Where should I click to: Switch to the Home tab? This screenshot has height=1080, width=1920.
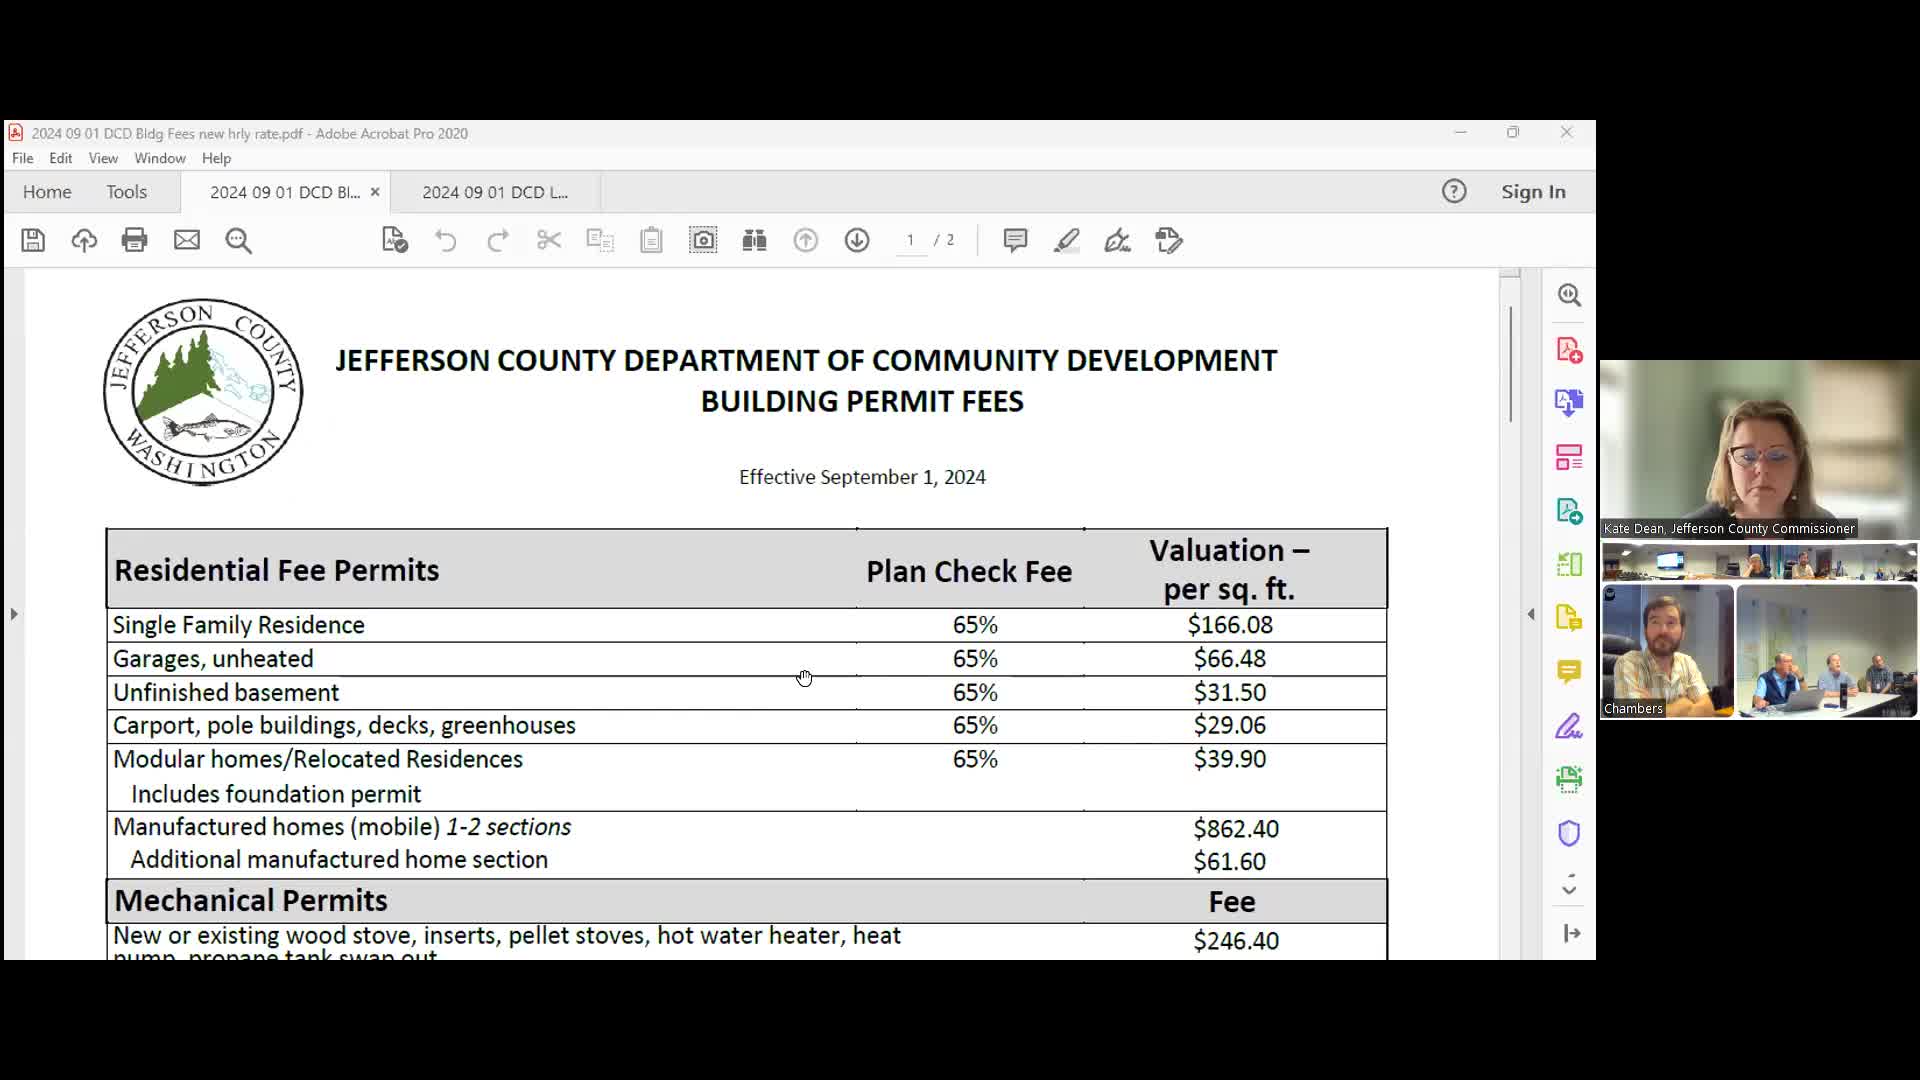pos(47,192)
